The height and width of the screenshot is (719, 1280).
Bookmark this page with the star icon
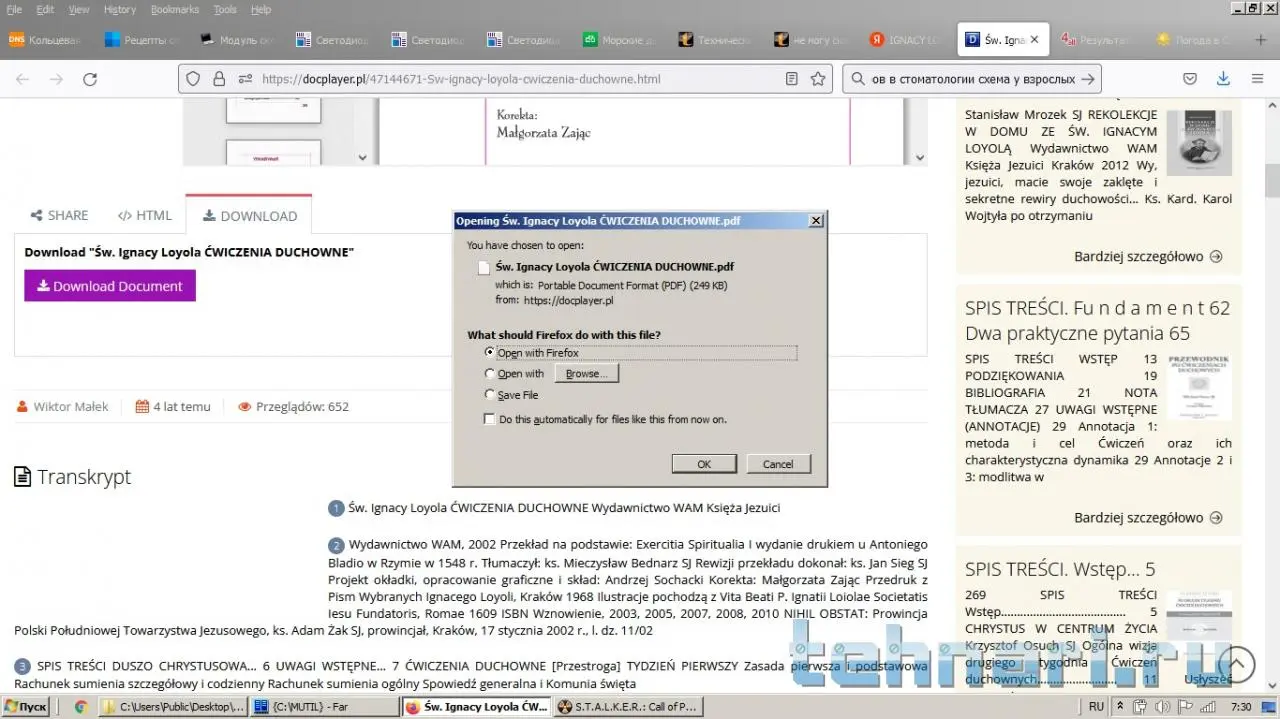[x=818, y=79]
